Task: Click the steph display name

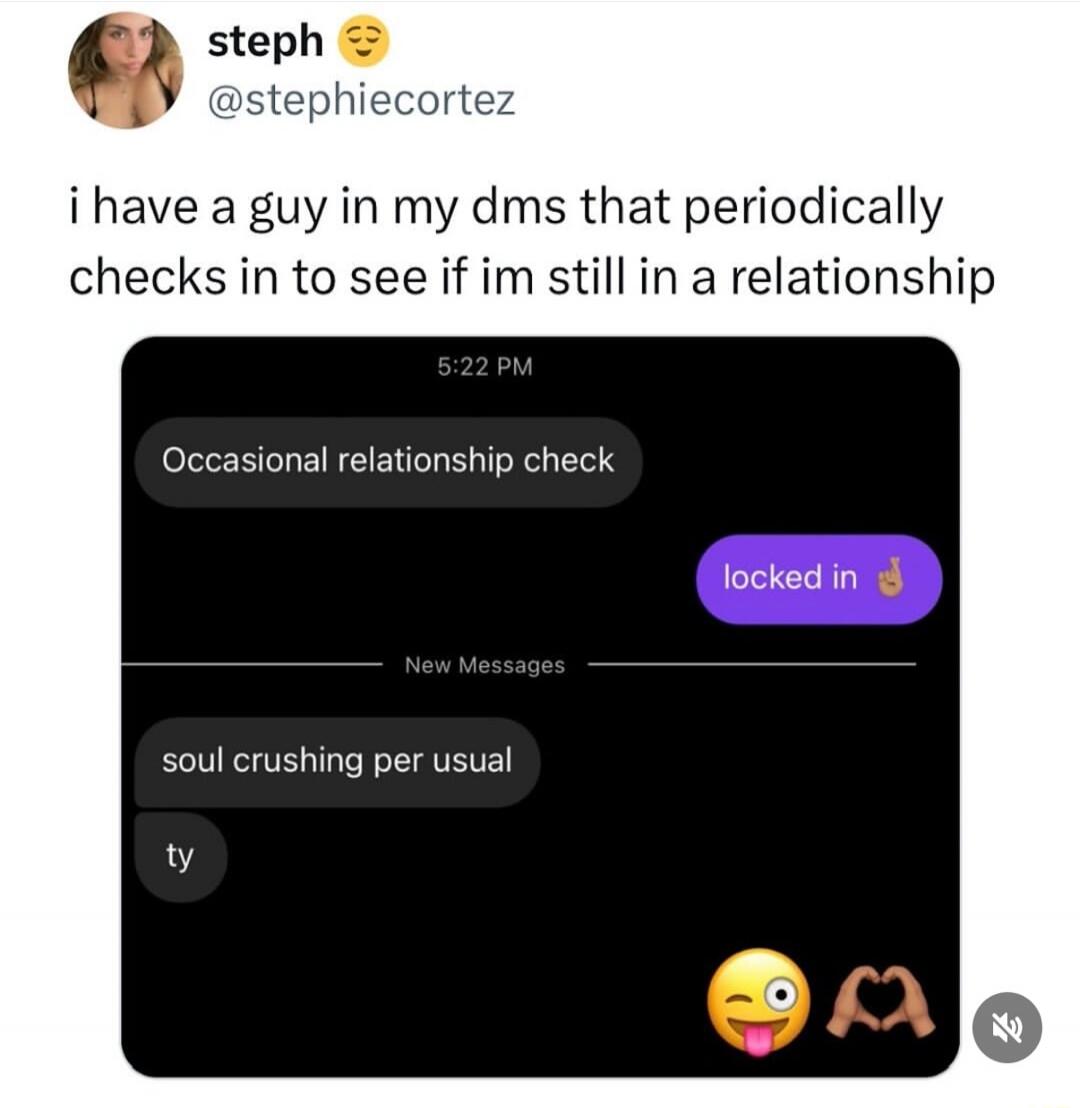Action: 266,41
